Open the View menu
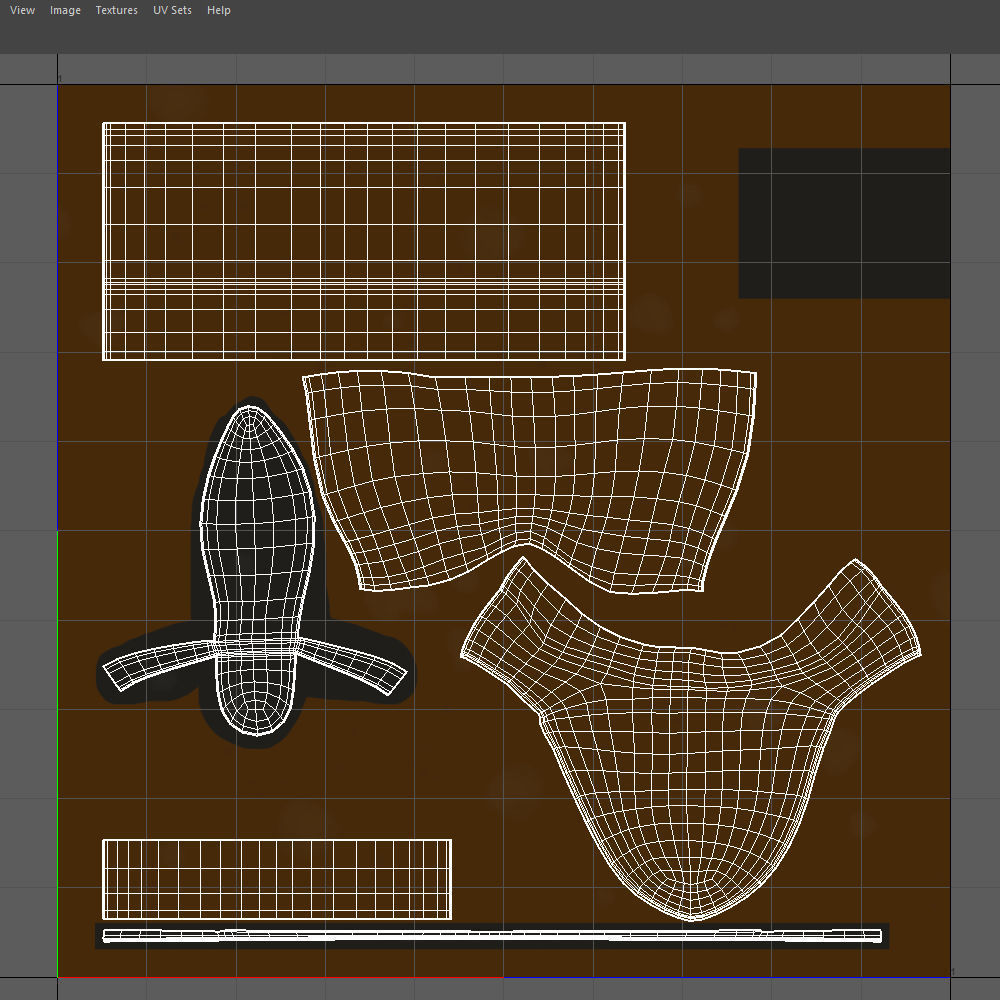This screenshot has width=1000, height=1000. click(22, 10)
